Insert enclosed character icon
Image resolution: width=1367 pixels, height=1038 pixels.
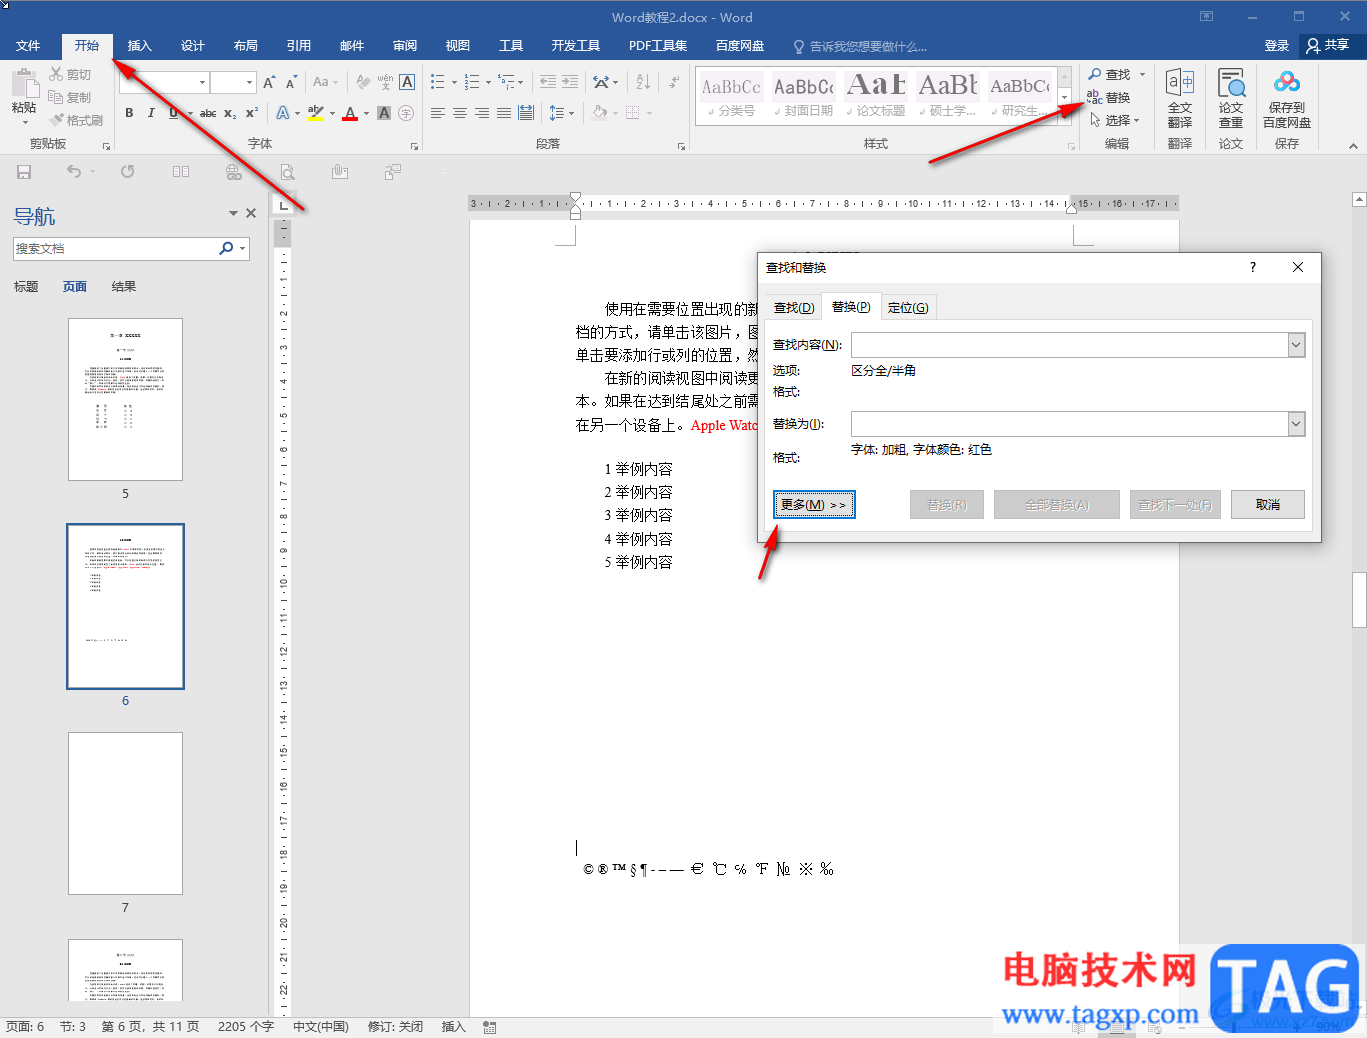tap(406, 113)
